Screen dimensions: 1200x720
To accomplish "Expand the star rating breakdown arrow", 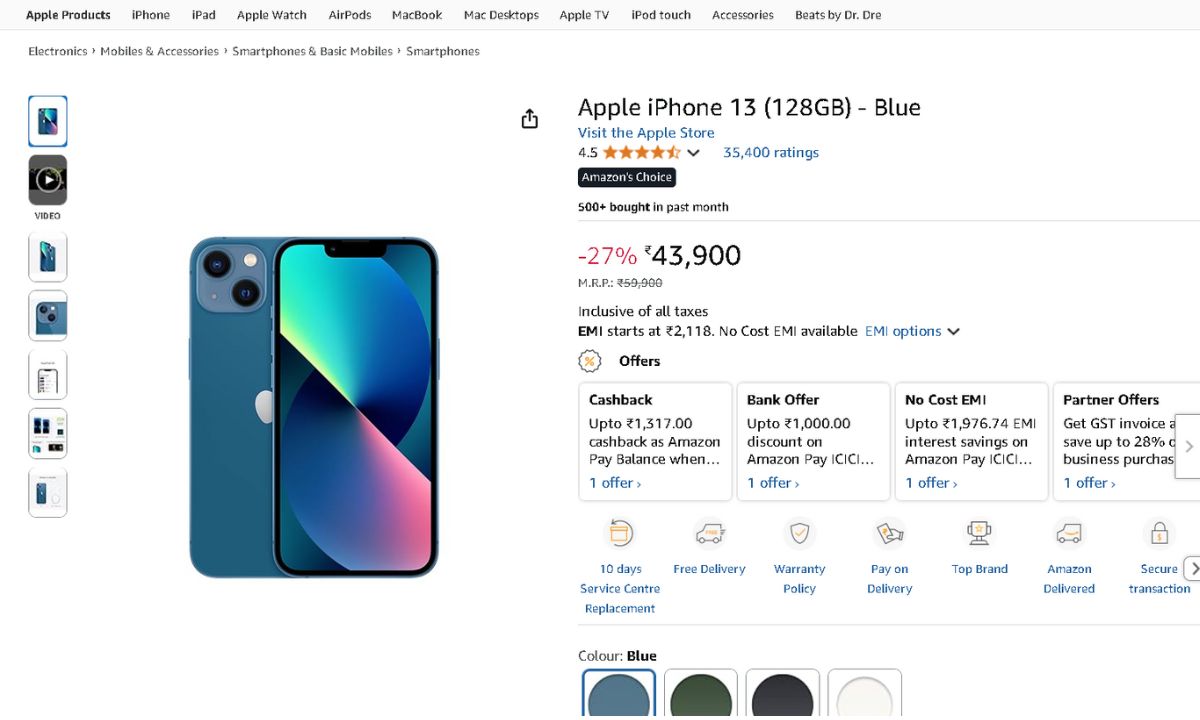I will (x=694, y=153).
